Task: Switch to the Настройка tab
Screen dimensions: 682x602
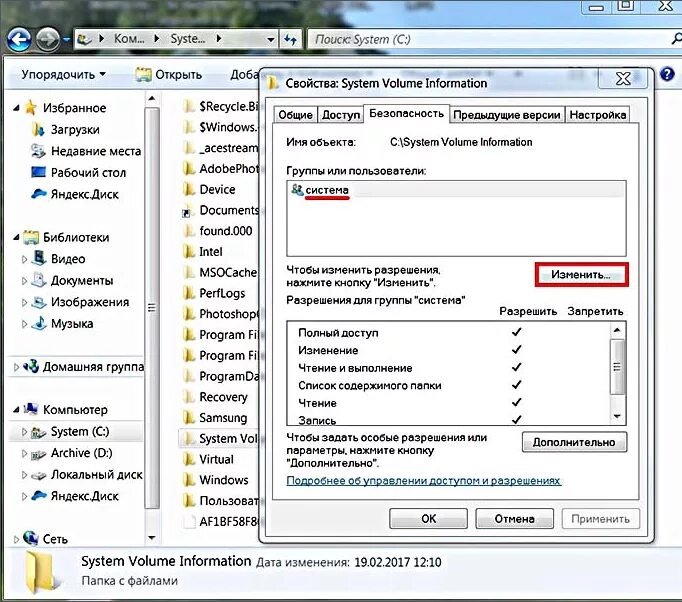Action: pos(598,115)
